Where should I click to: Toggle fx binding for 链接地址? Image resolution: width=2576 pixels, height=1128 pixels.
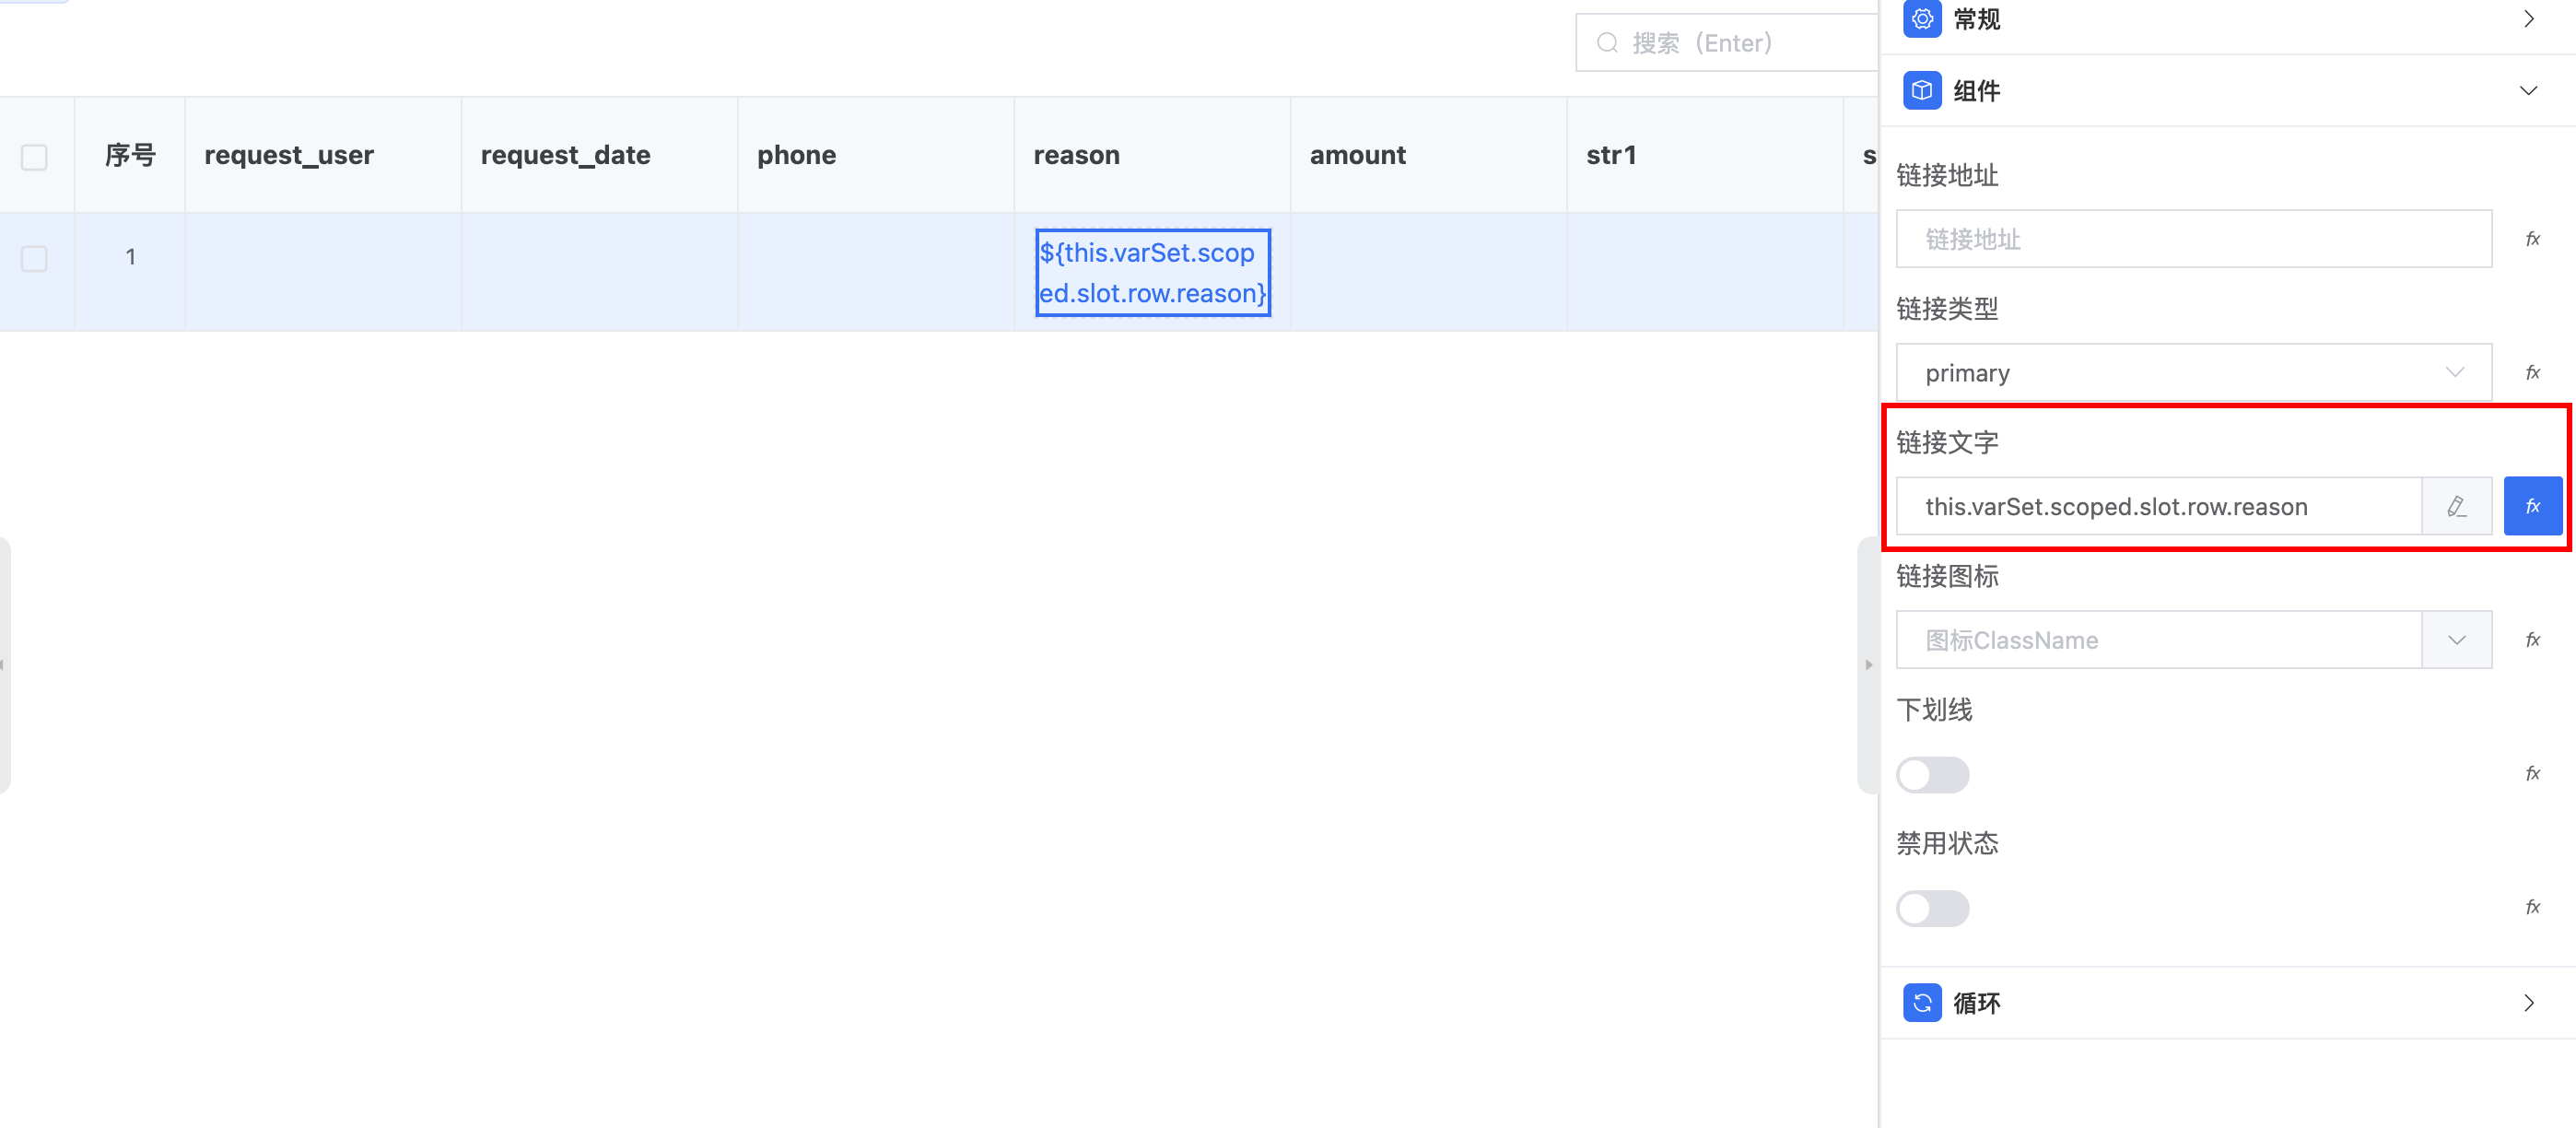pos(2532,239)
